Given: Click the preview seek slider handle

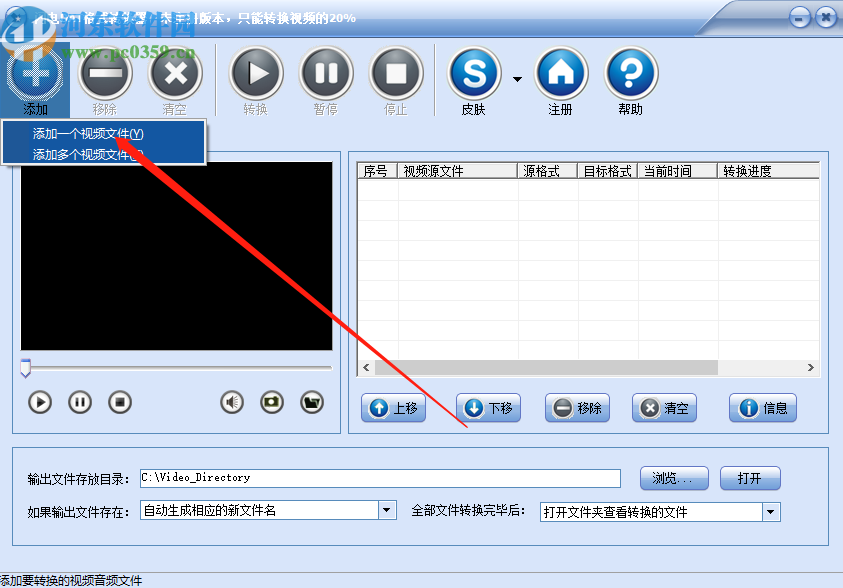Looking at the screenshot, I should point(25,368).
